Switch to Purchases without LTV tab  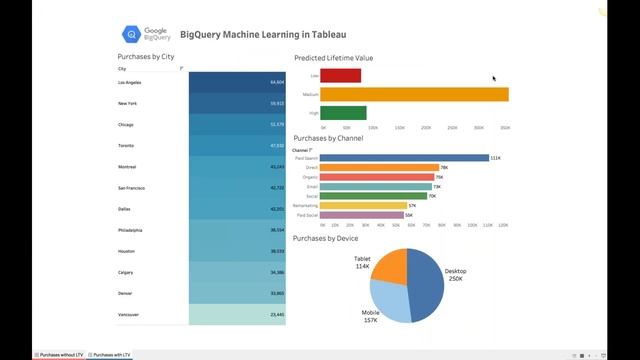(59, 355)
